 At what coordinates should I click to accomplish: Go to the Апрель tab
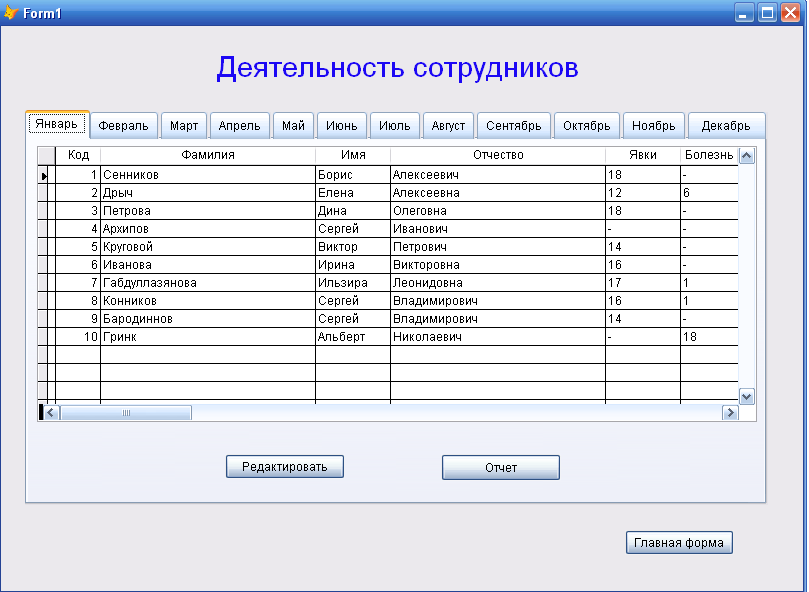tap(239, 125)
